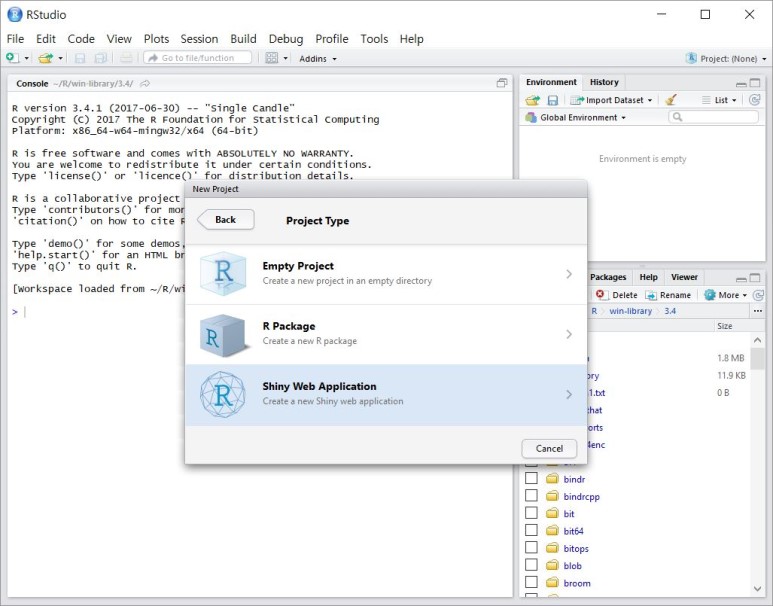This screenshot has height=606, width=773.
Task: Open the Debug menu
Action: [x=286, y=39]
